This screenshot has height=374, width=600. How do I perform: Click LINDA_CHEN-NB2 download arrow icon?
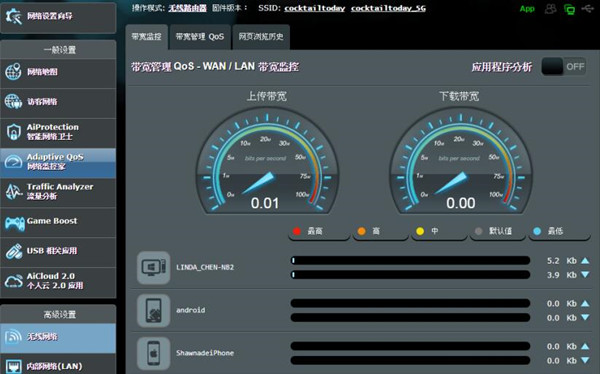(x=585, y=275)
